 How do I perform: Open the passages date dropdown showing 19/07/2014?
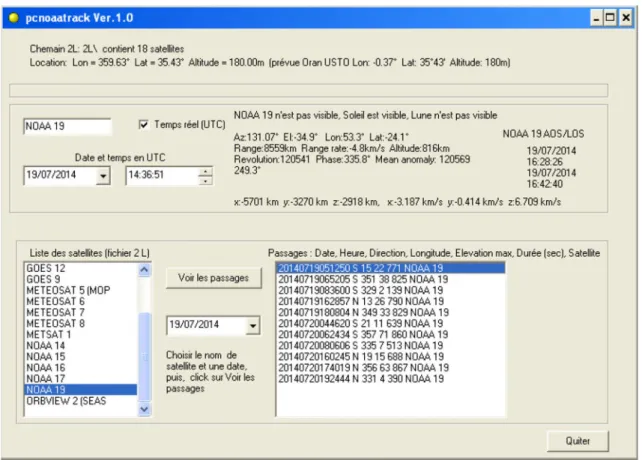coord(253,326)
